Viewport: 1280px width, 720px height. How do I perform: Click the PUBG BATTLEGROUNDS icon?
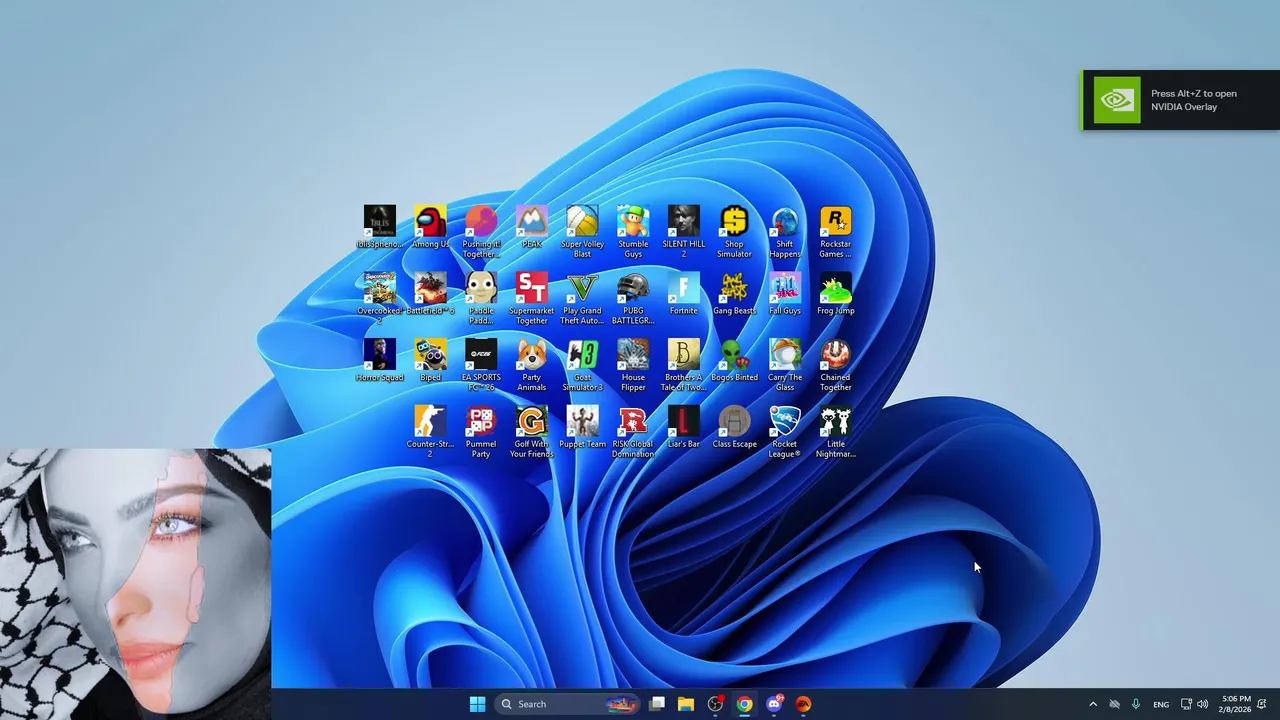633,298
